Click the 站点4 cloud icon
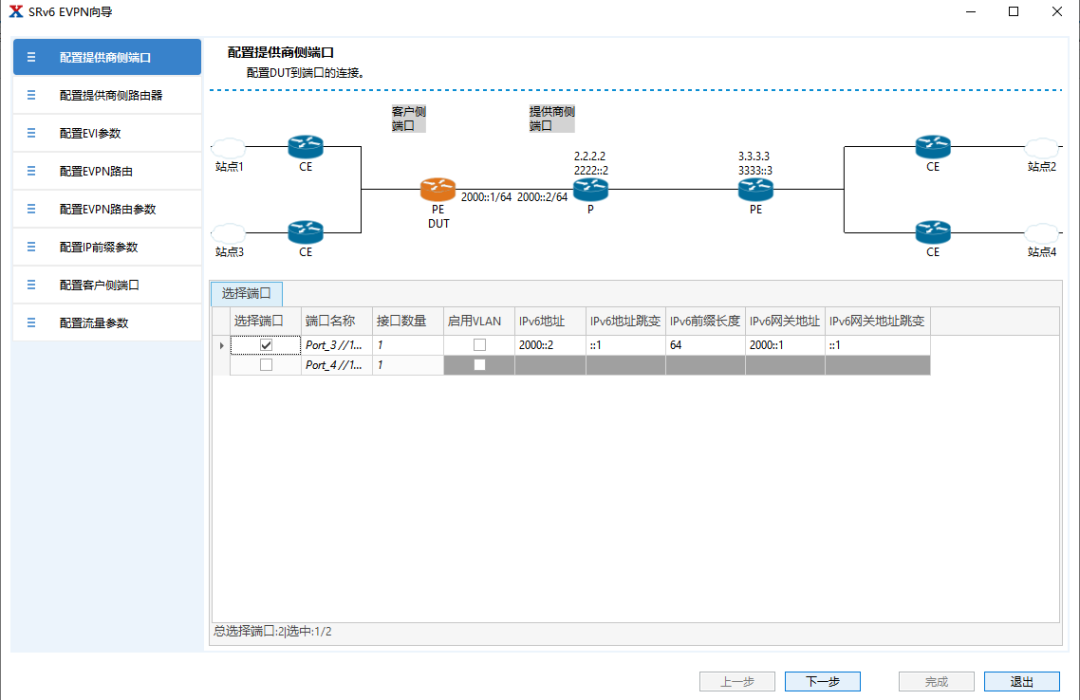1080x700 pixels. tap(1041, 233)
